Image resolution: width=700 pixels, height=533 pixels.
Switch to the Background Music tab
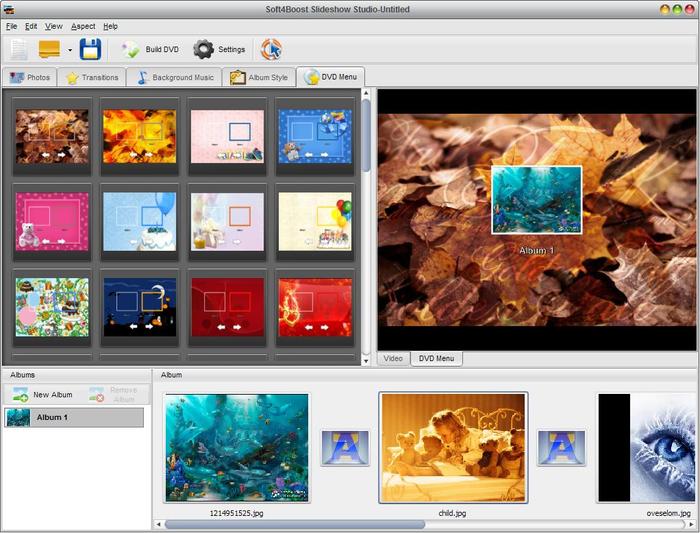(x=175, y=77)
